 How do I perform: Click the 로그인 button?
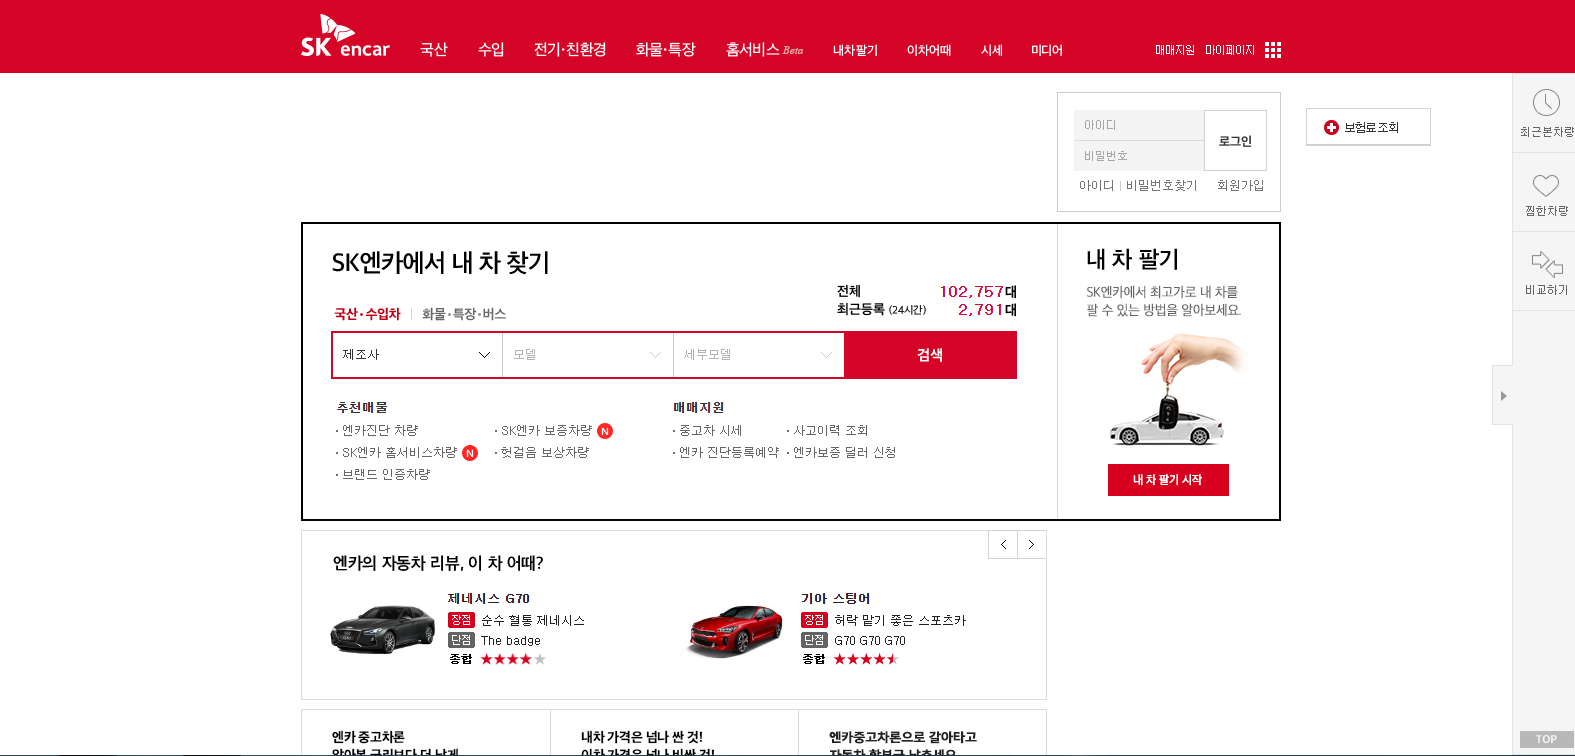[x=1235, y=141]
